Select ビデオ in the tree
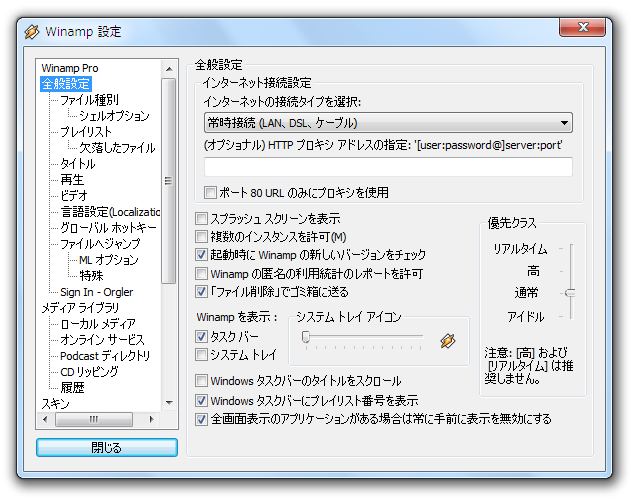633x500 pixels. [x=74, y=196]
